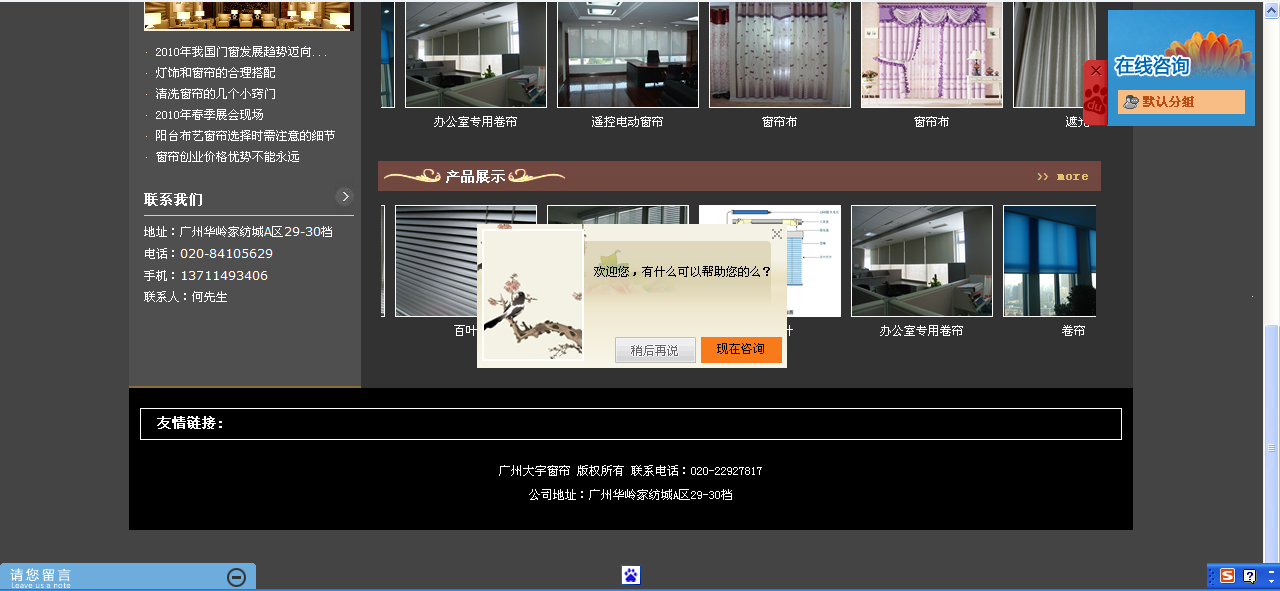The width and height of the screenshot is (1280, 591).
Task: Click the red Baidu paw logo
Action: (x=1095, y=101)
